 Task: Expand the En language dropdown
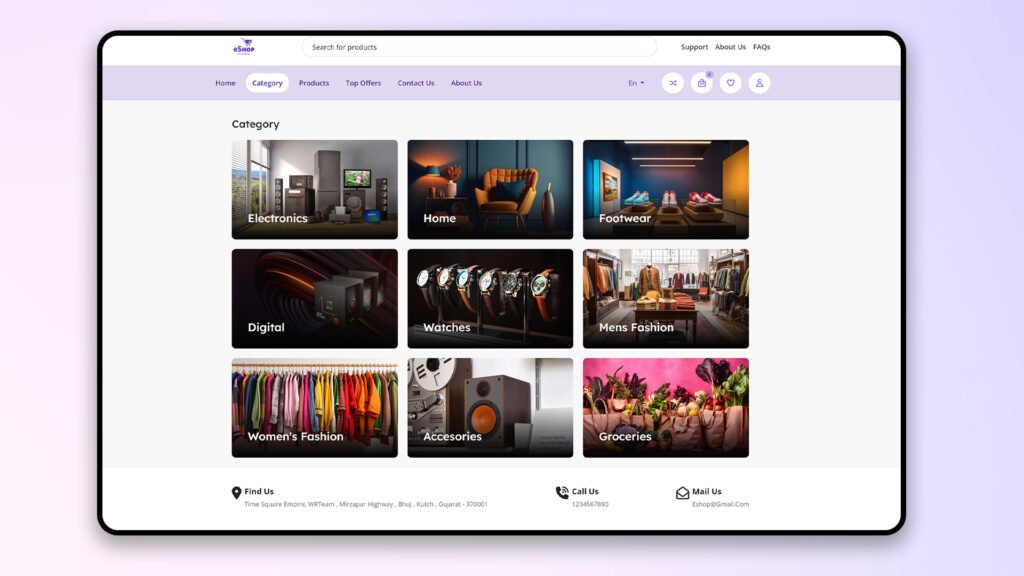pos(636,83)
